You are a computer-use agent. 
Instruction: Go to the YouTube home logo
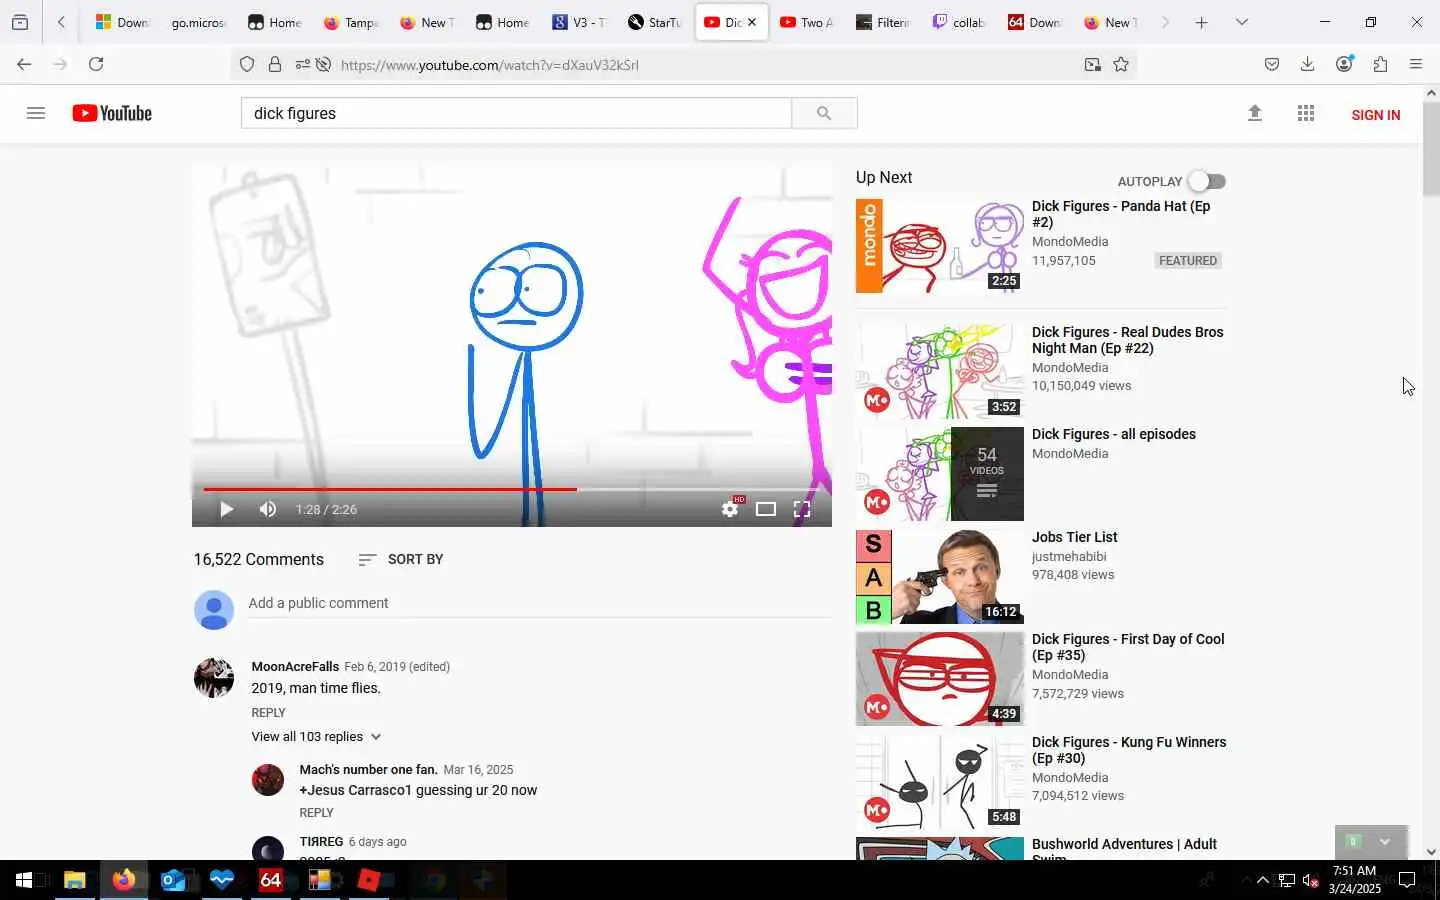[x=112, y=113]
